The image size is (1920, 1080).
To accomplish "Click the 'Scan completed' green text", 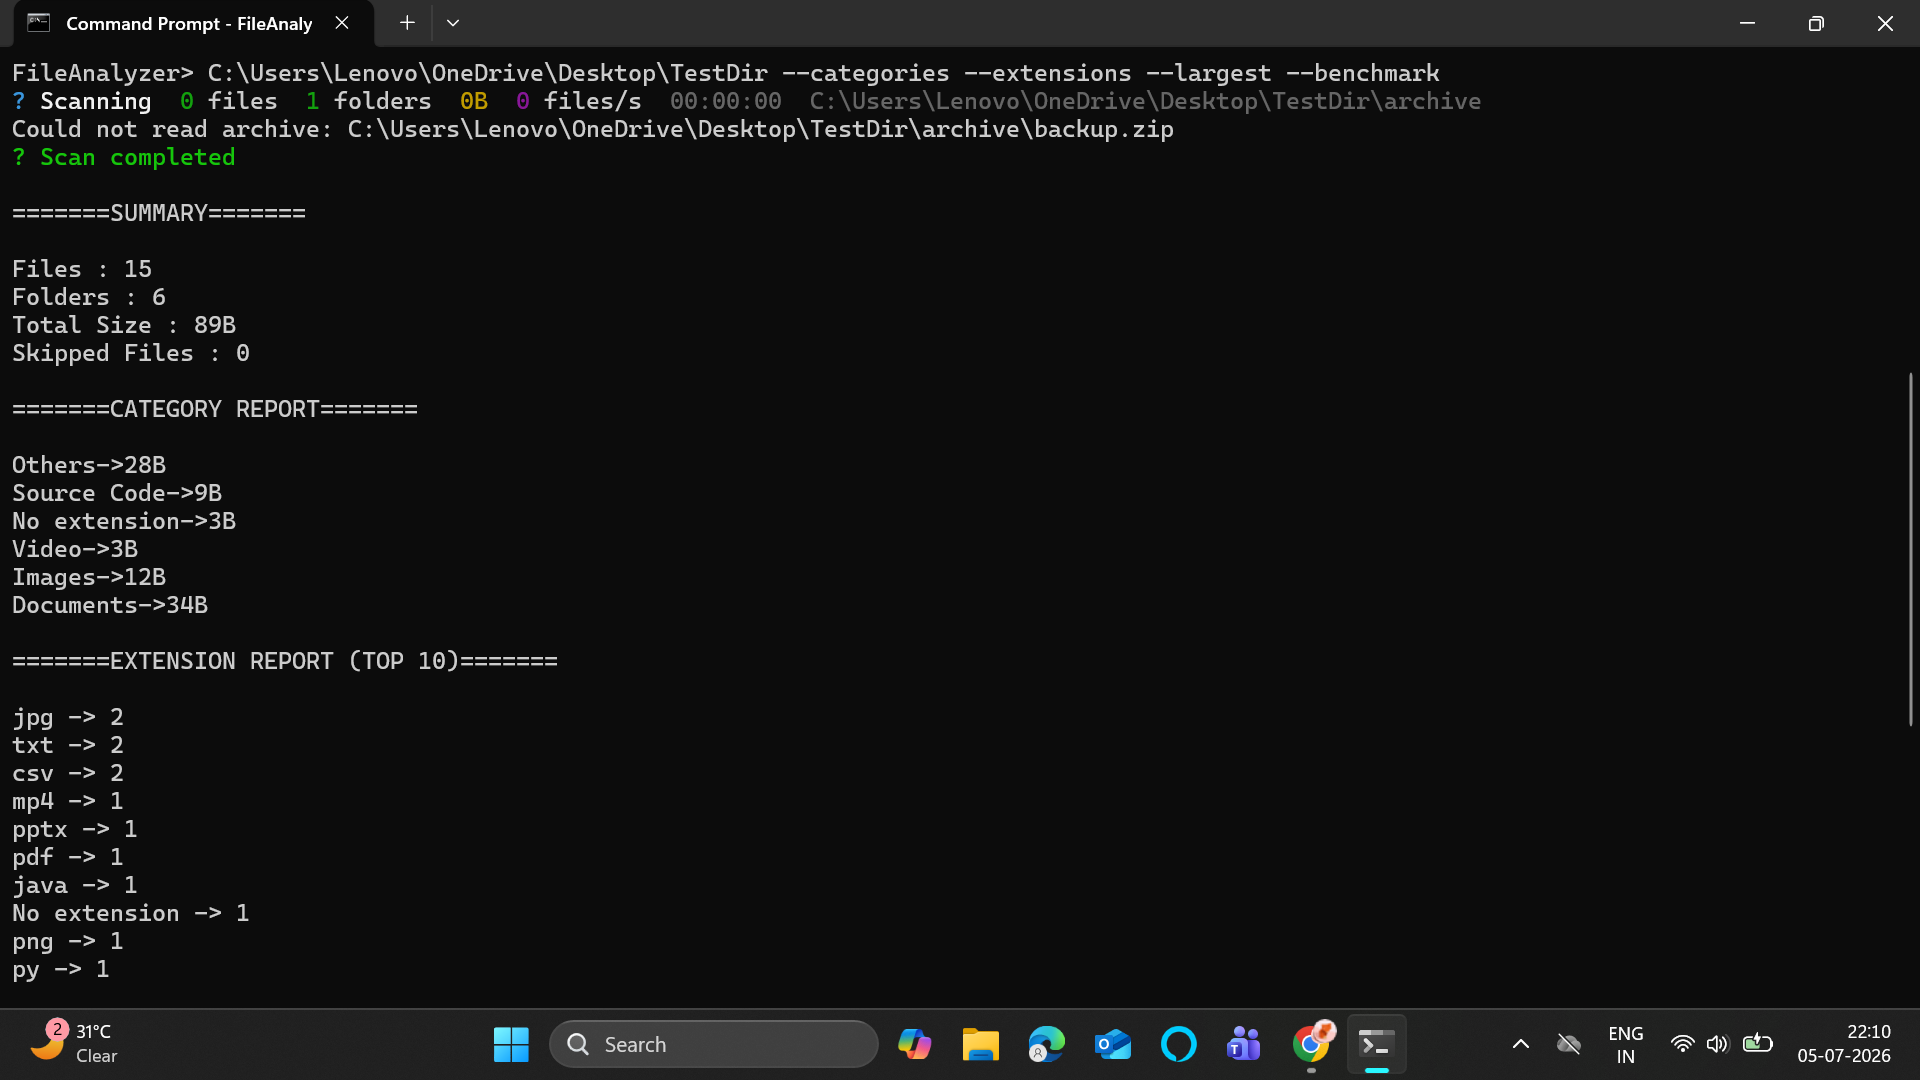I will click(138, 158).
